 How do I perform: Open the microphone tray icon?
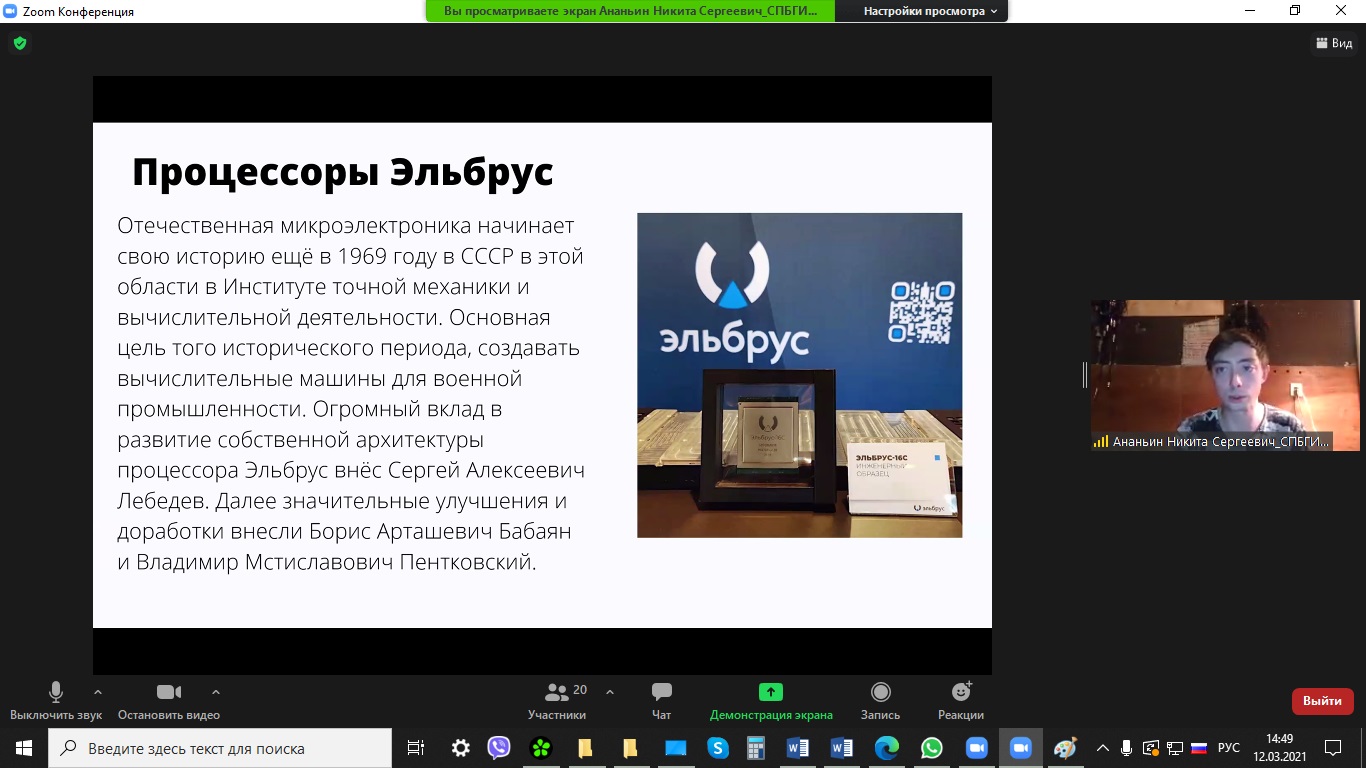click(1127, 748)
